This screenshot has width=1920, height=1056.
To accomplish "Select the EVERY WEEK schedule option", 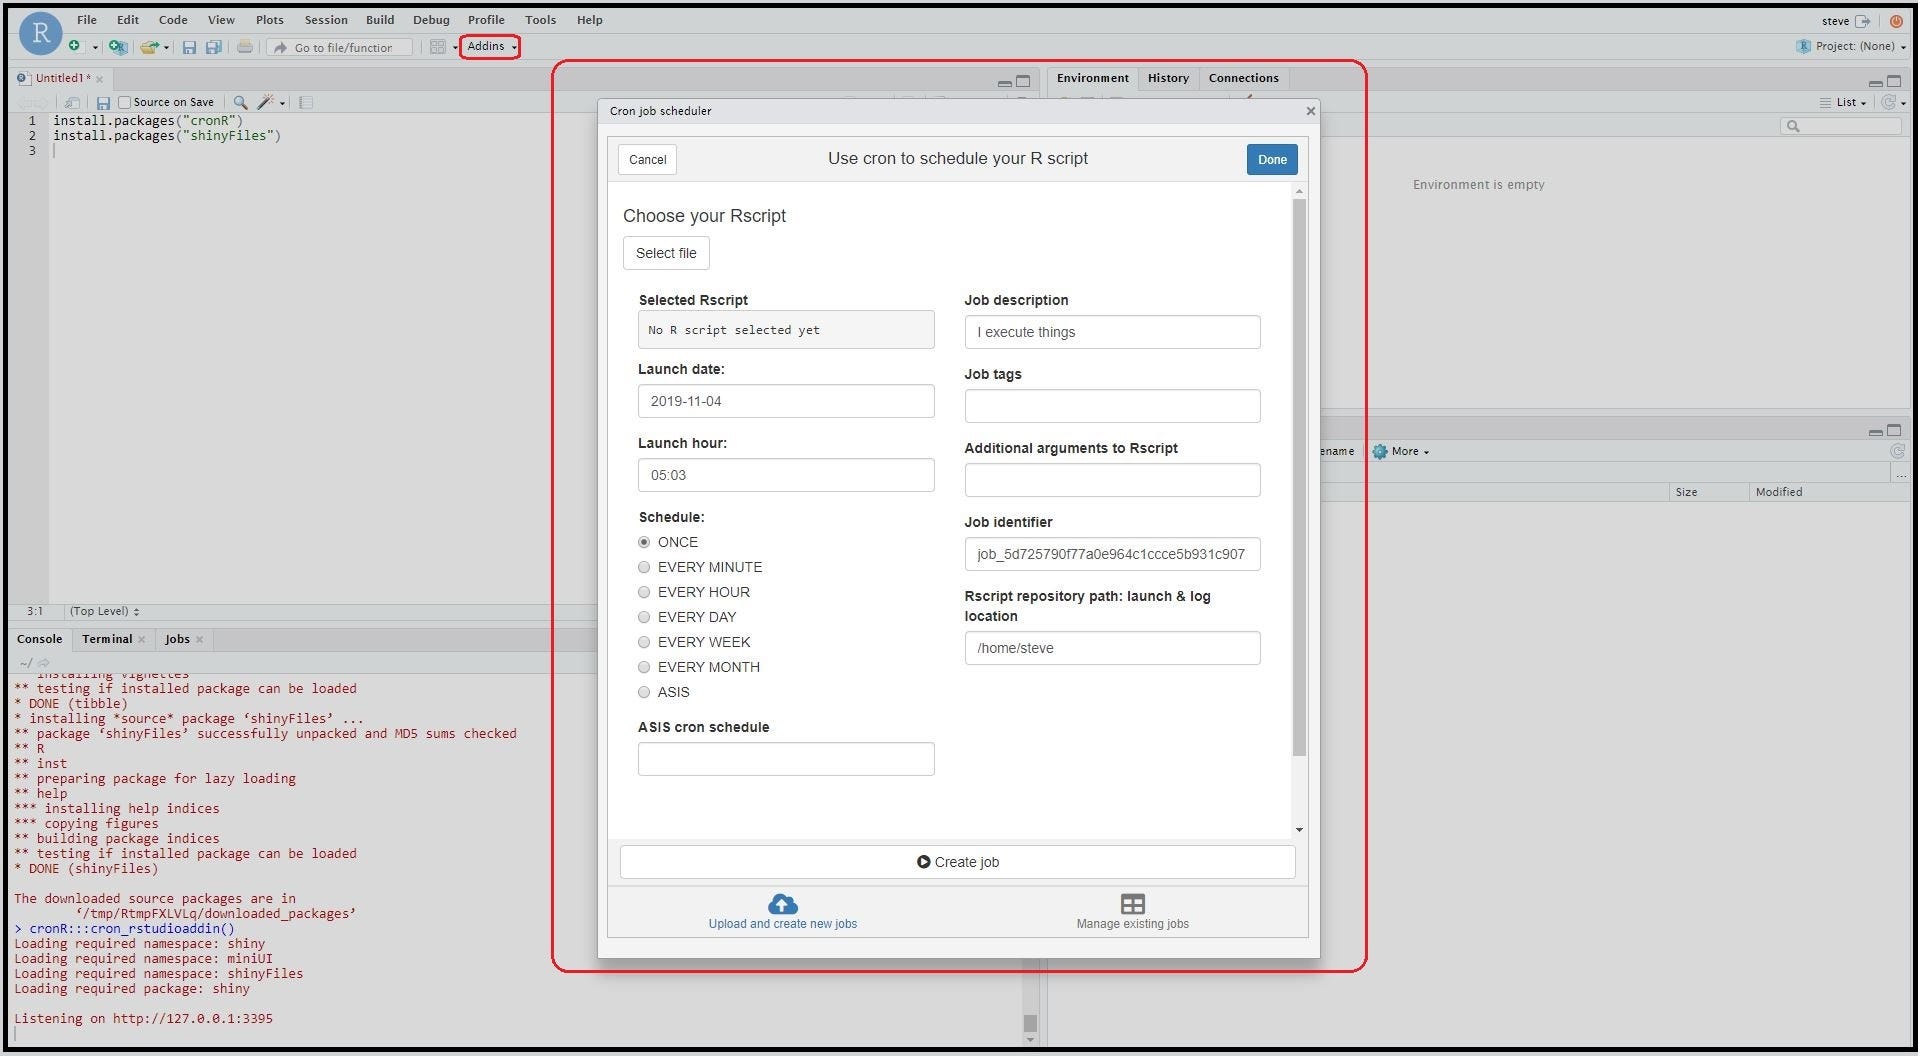I will 644,642.
